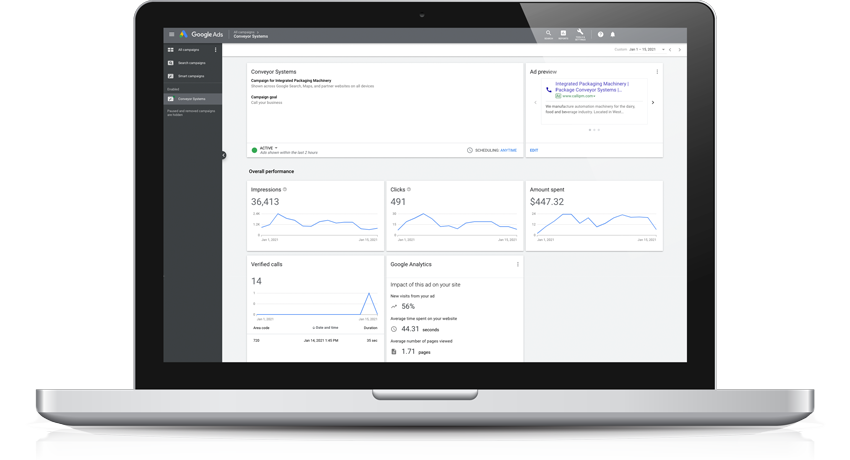
Task: Click ANYTIME scheduling link
Action: (x=508, y=150)
